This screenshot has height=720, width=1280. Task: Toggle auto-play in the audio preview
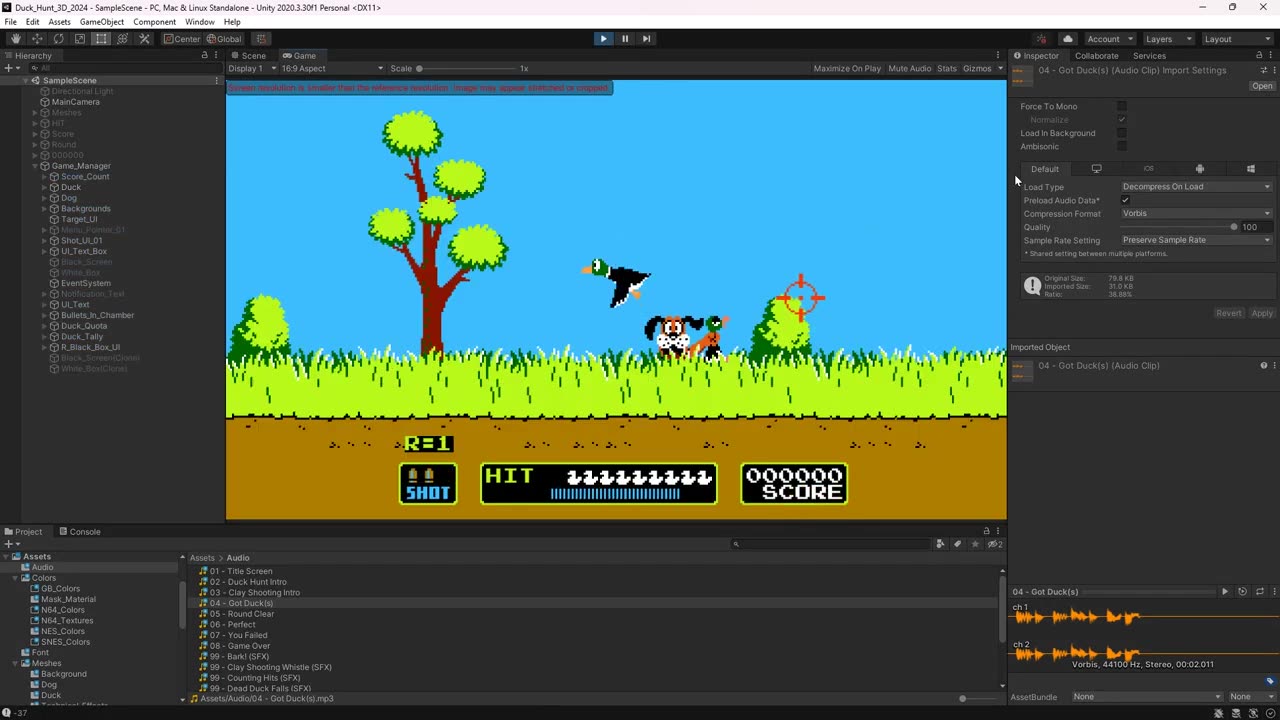1243,592
